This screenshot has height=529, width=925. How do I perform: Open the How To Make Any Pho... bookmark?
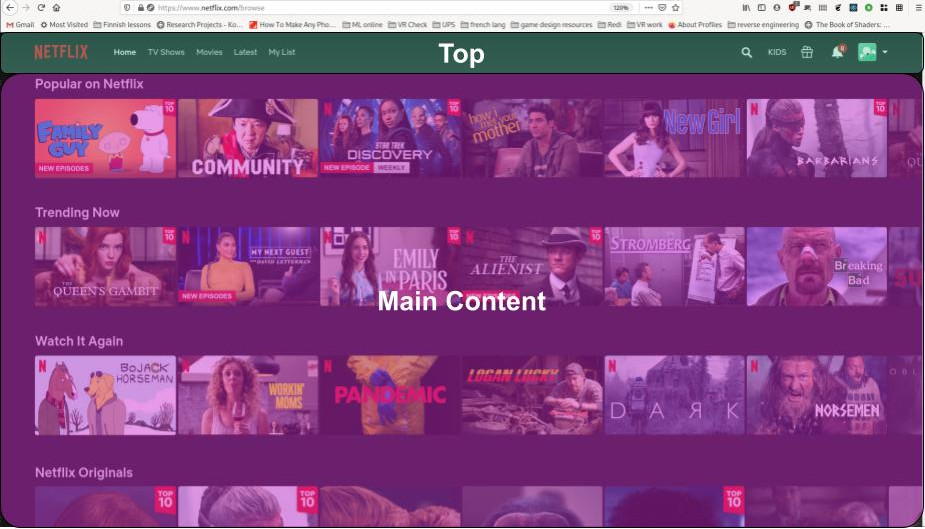pos(292,25)
